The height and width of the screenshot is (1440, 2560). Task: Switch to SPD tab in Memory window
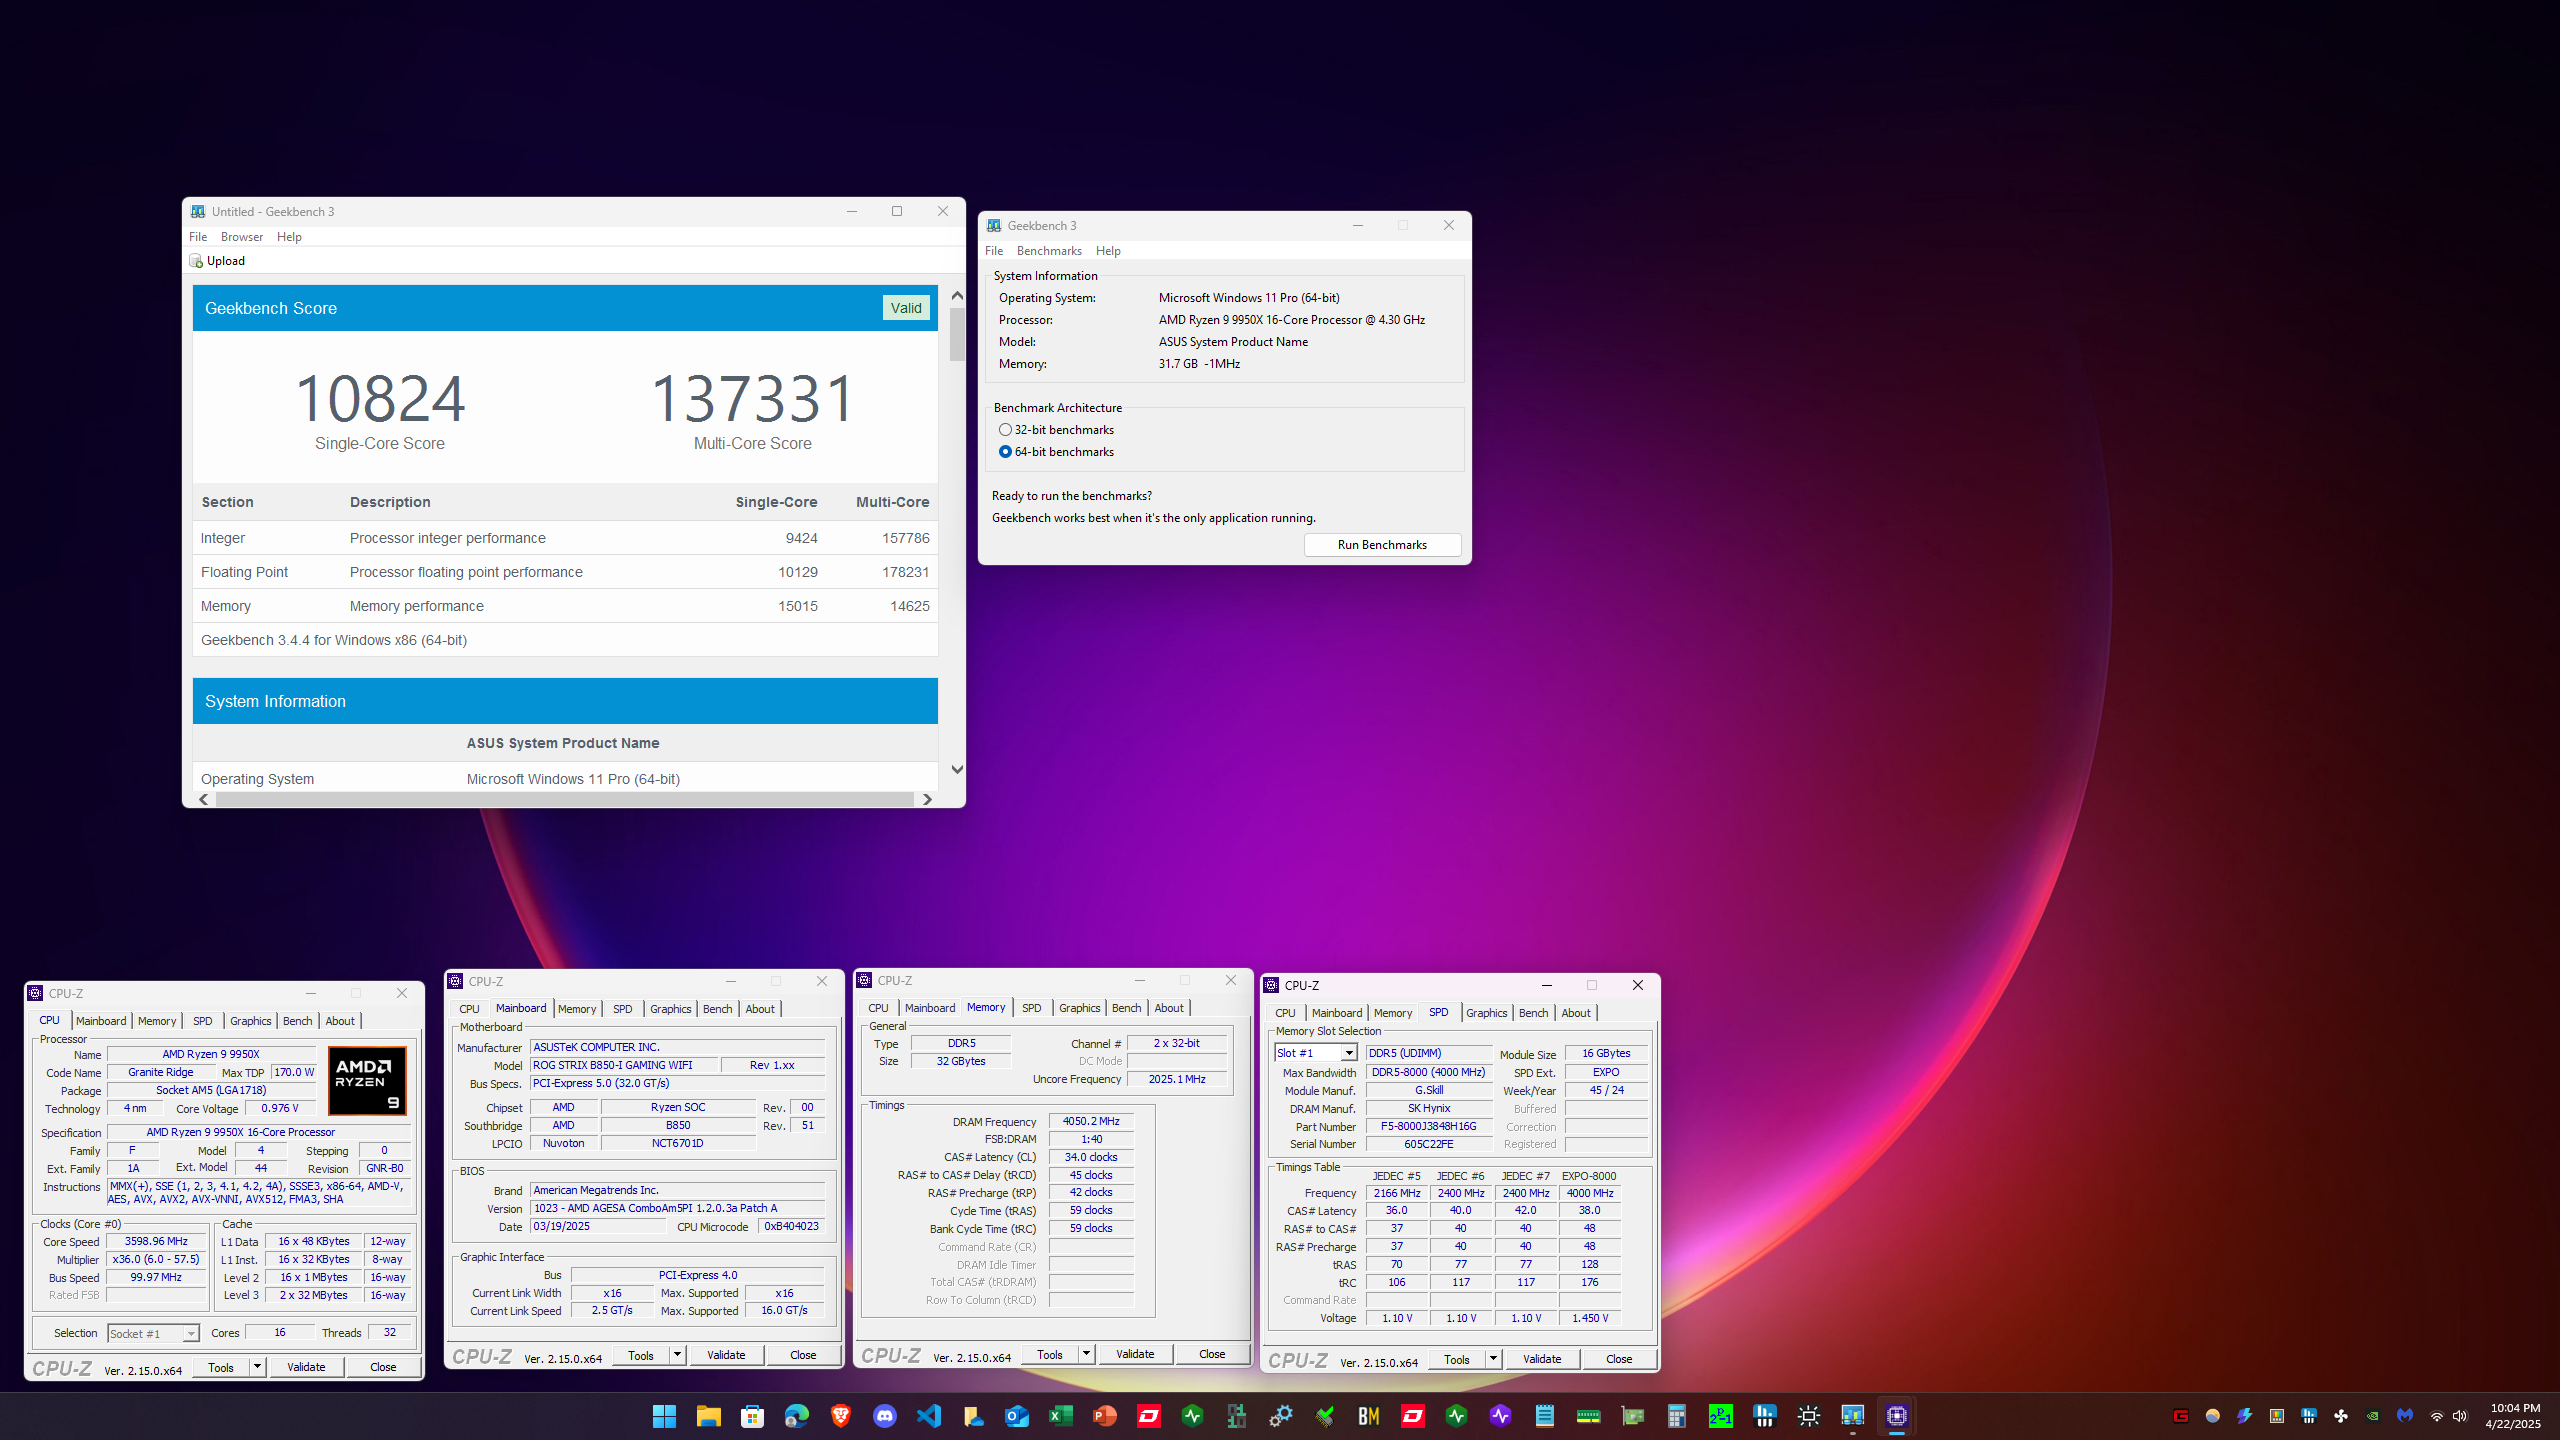click(x=1032, y=1008)
